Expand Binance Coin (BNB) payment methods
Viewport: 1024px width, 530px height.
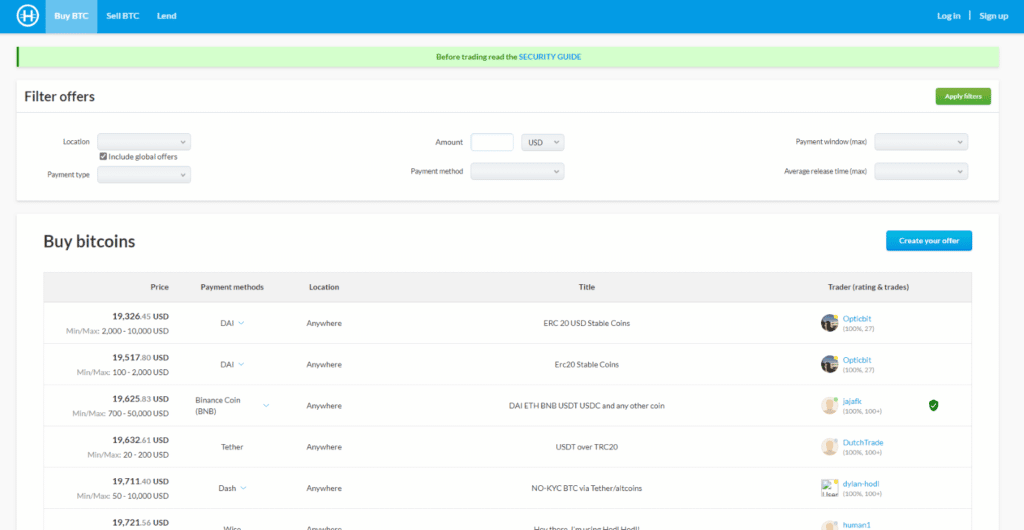[x=266, y=405]
